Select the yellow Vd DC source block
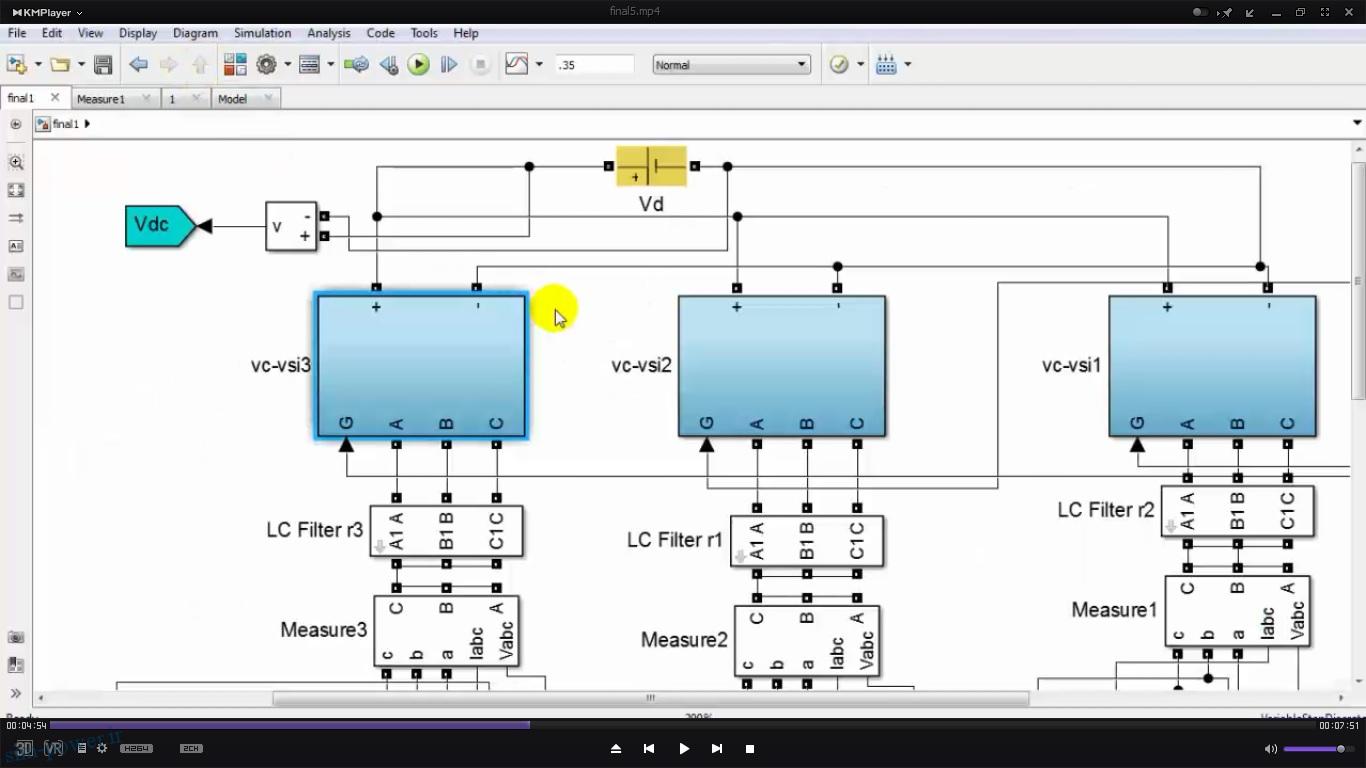1366x768 pixels. (x=651, y=166)
